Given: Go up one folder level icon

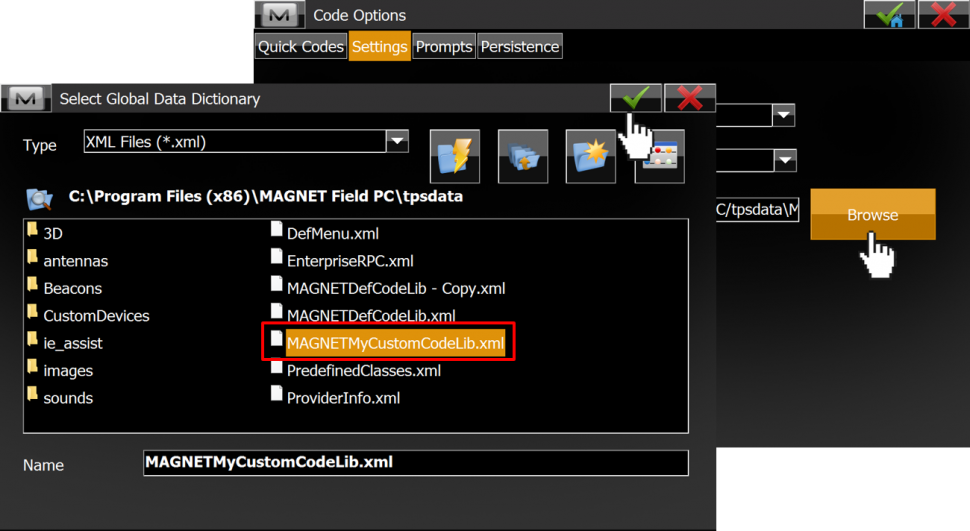Looking at the screenshot, I should [522, 156].
